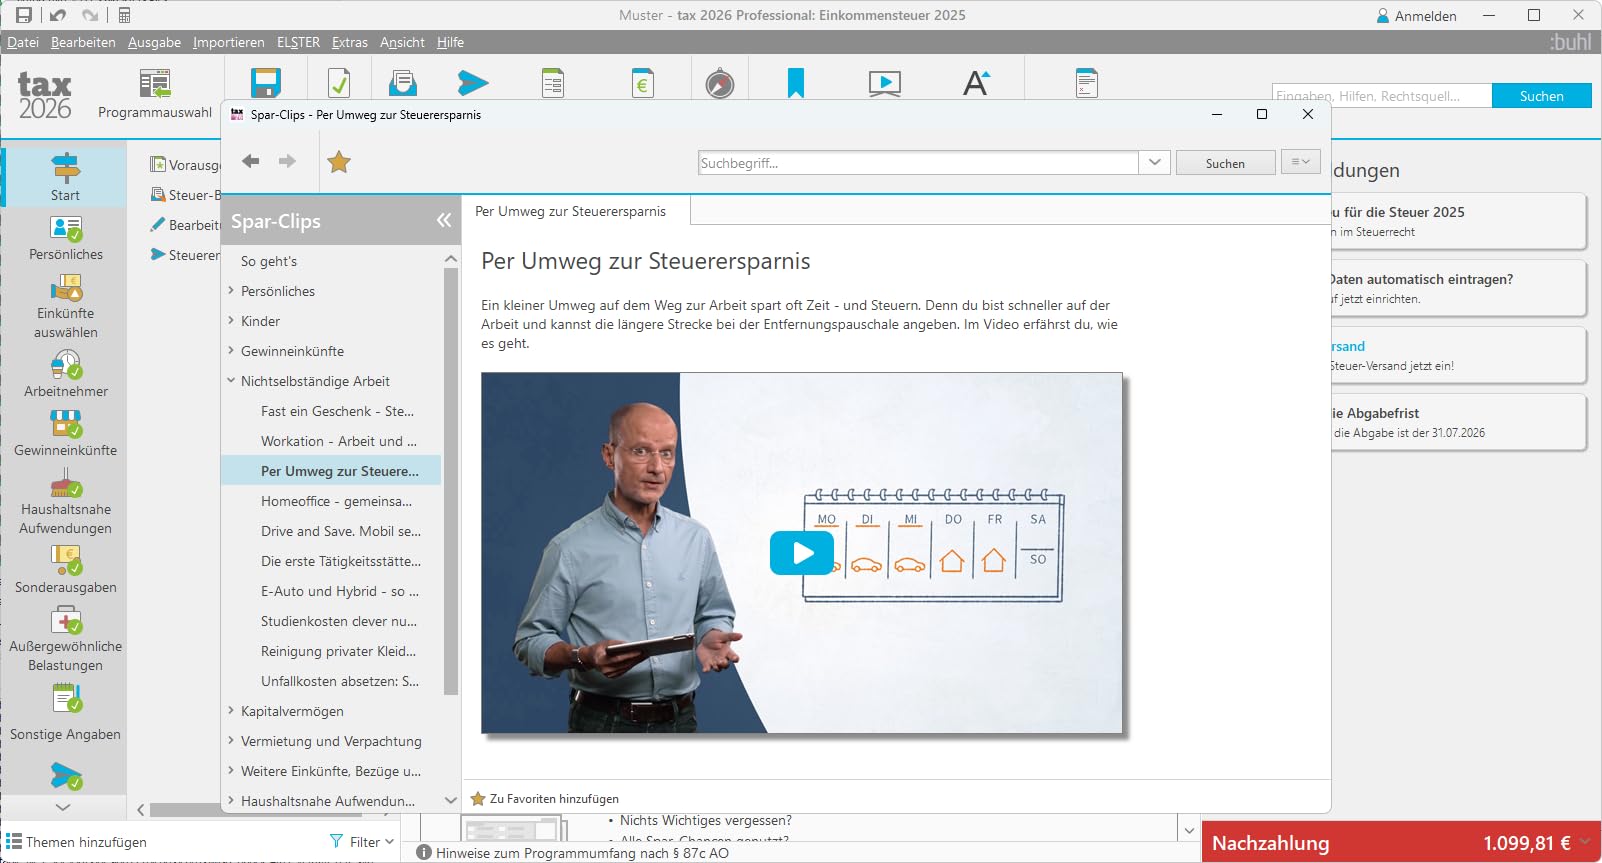Open the Suchbegriff dropdown arrow
Image resolution: width=1602 pixels, height=863 pixels.
pos(1155,162)
